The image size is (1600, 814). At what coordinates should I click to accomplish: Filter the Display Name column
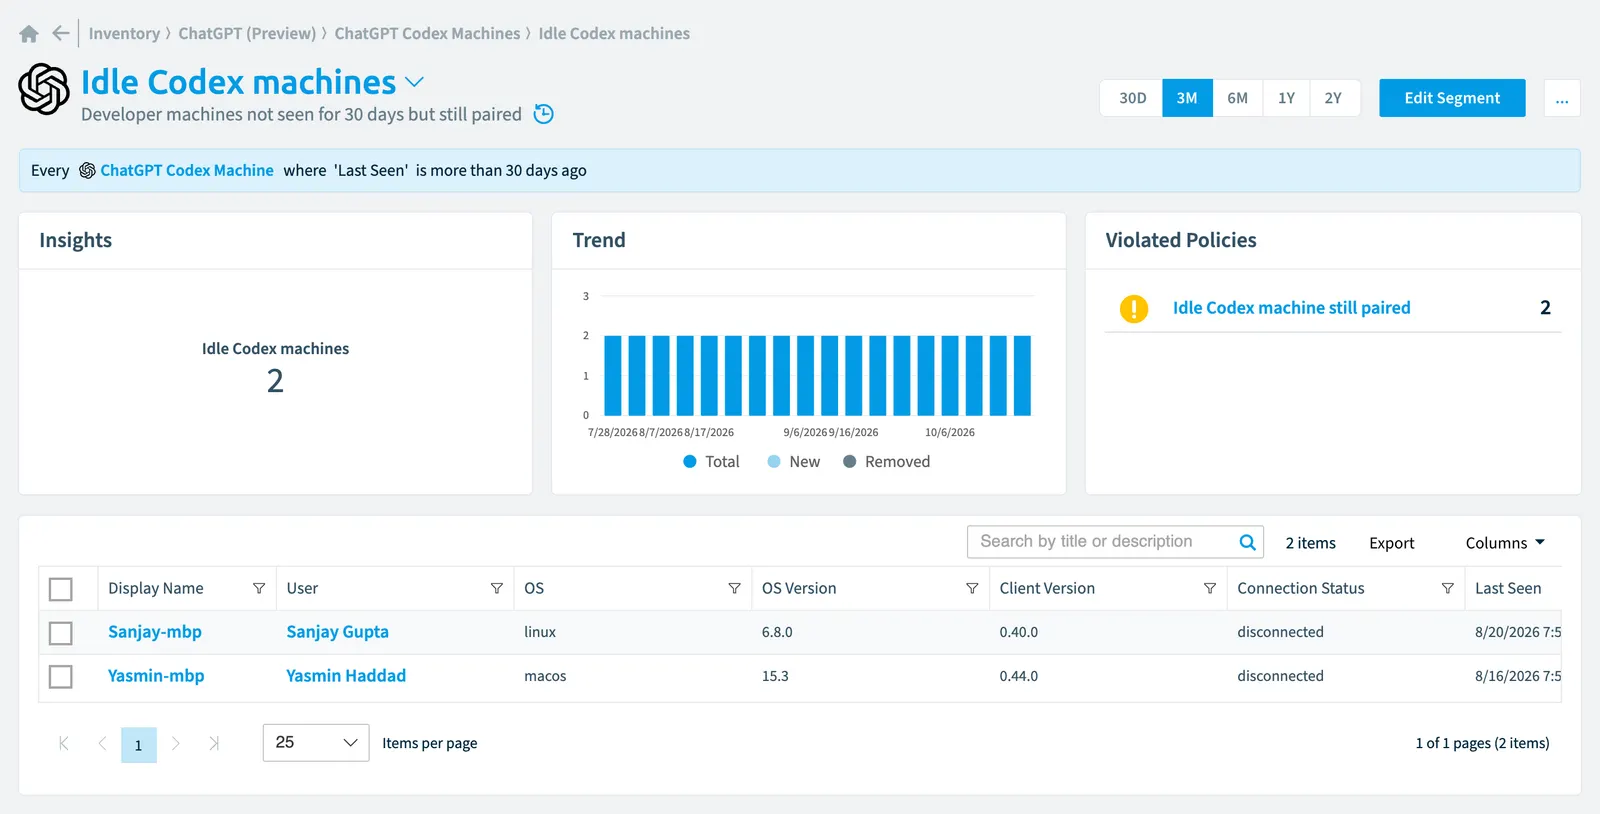259,588
